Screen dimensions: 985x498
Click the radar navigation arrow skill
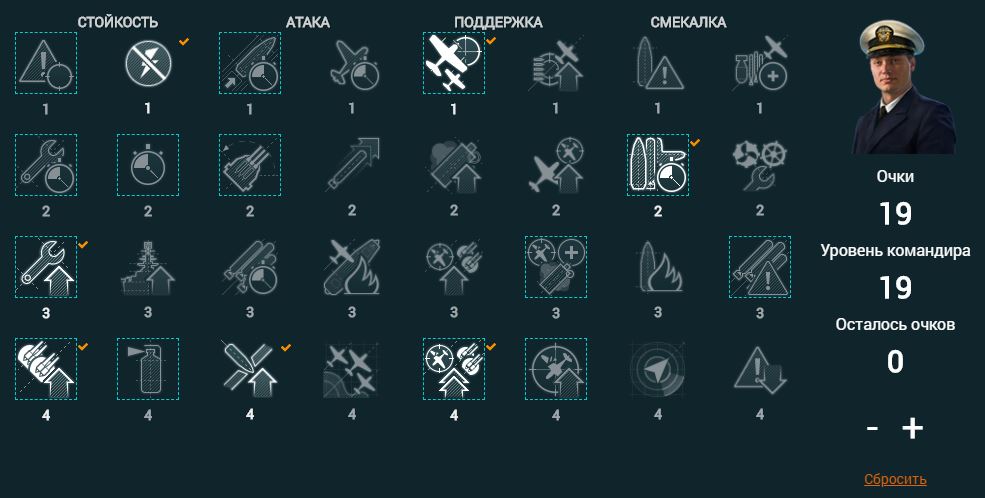[658, 369]
